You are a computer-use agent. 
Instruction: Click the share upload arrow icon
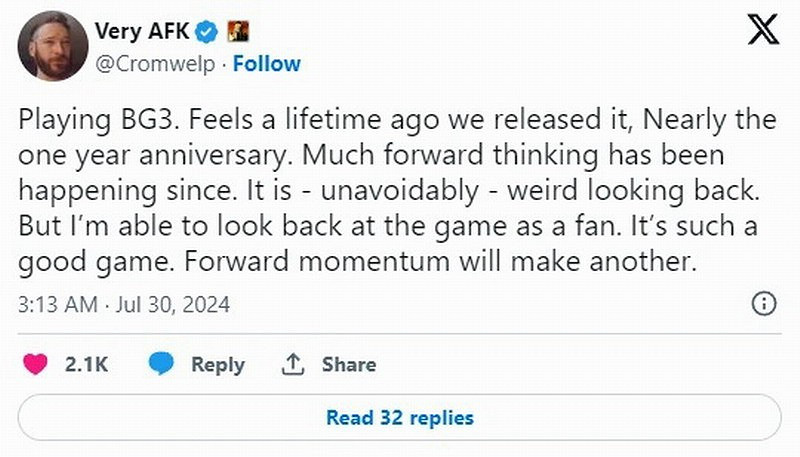[293, 364]
